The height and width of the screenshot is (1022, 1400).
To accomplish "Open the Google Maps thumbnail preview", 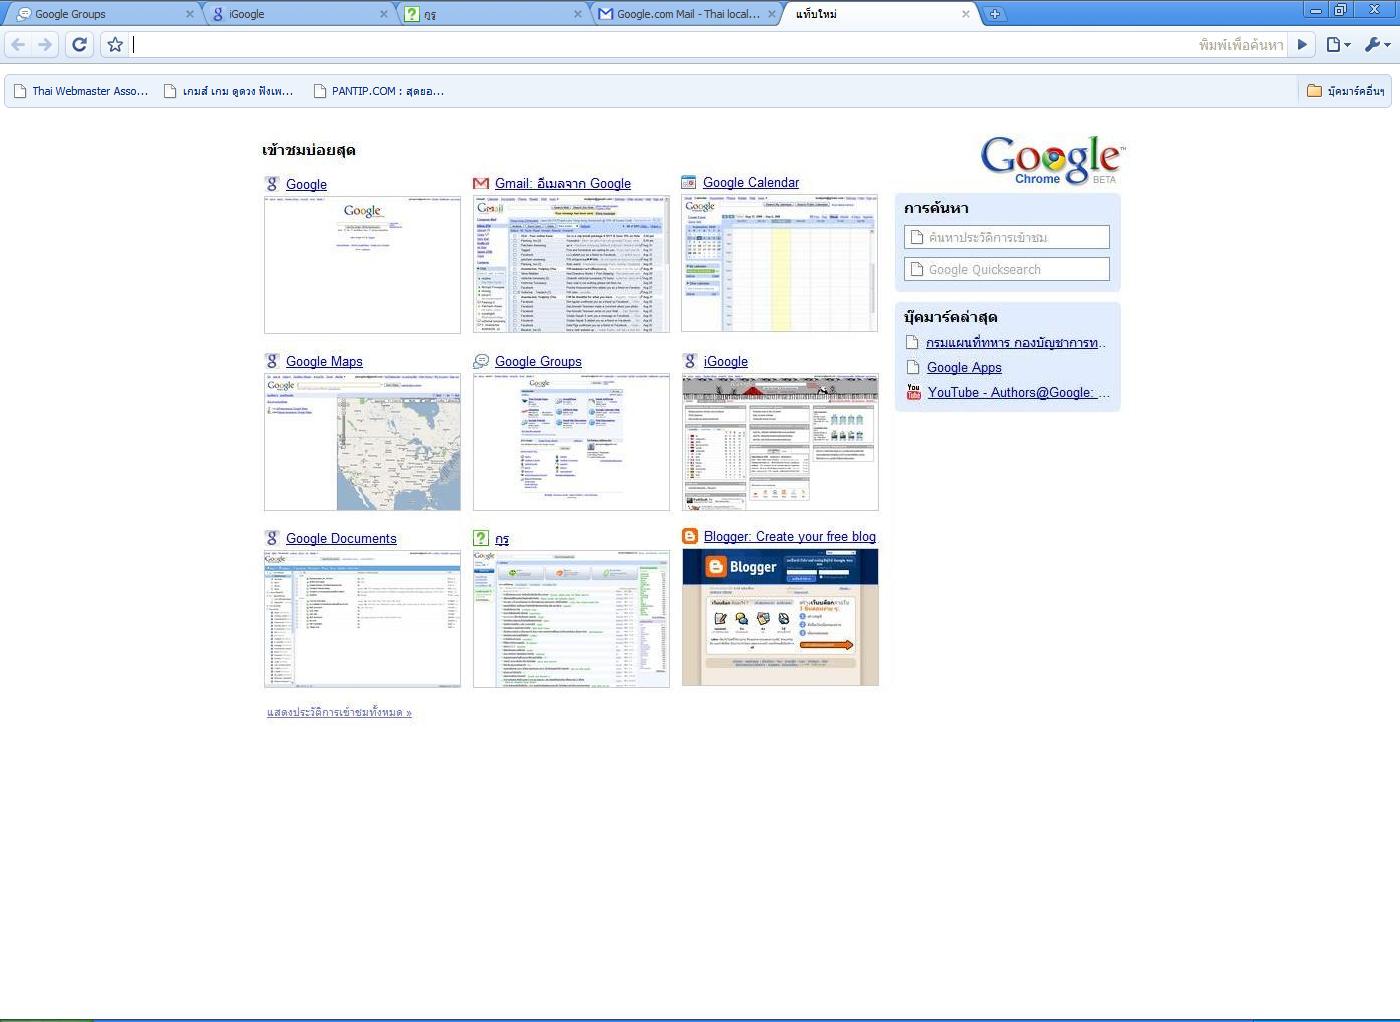I will pyautogui.click(x=362, y=442).
